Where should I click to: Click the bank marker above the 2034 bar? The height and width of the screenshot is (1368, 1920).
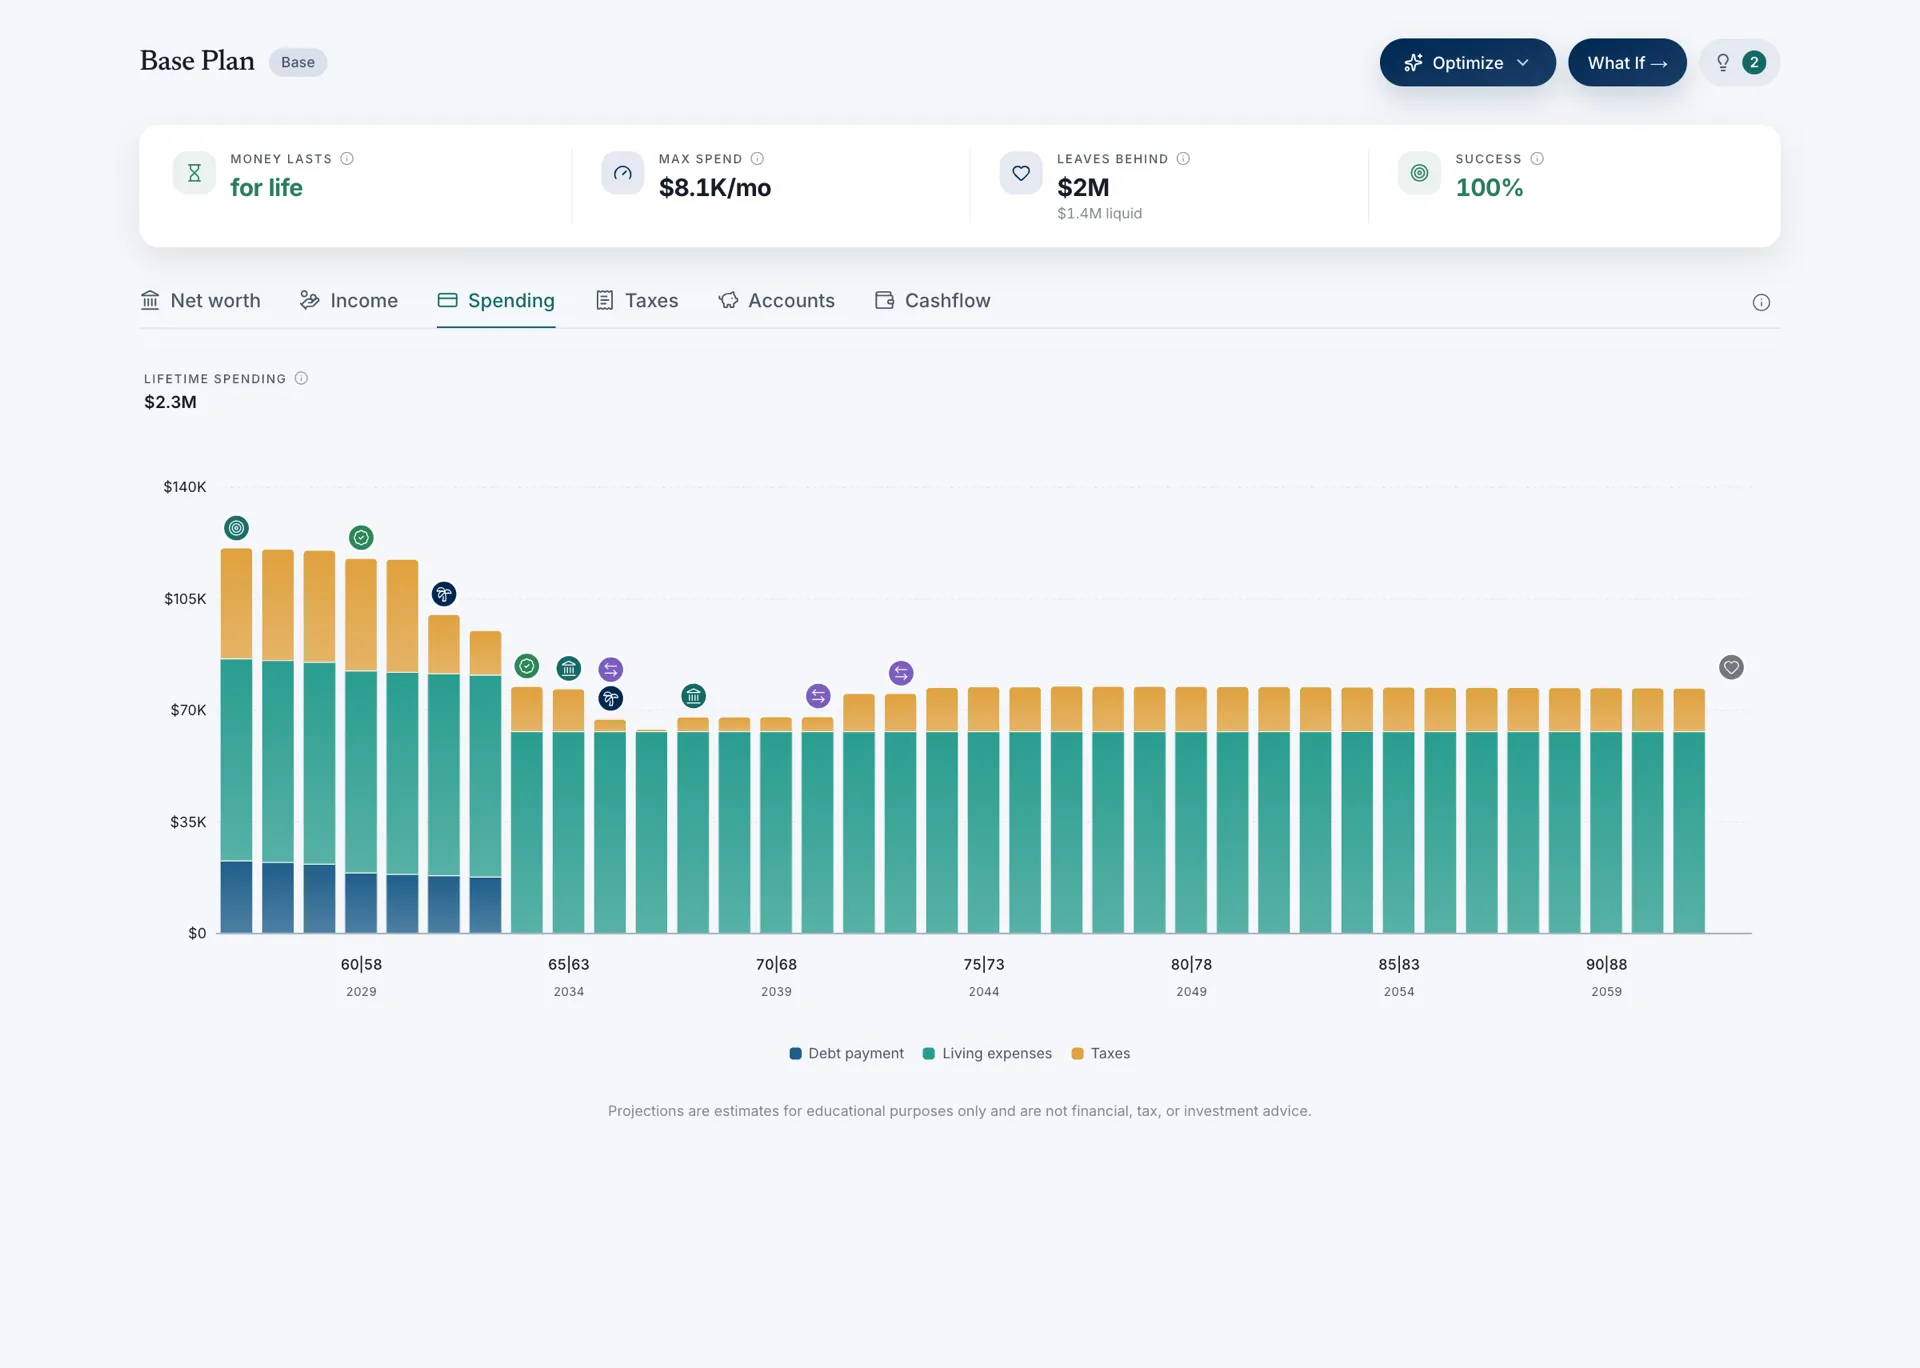[x=569, y=668]
